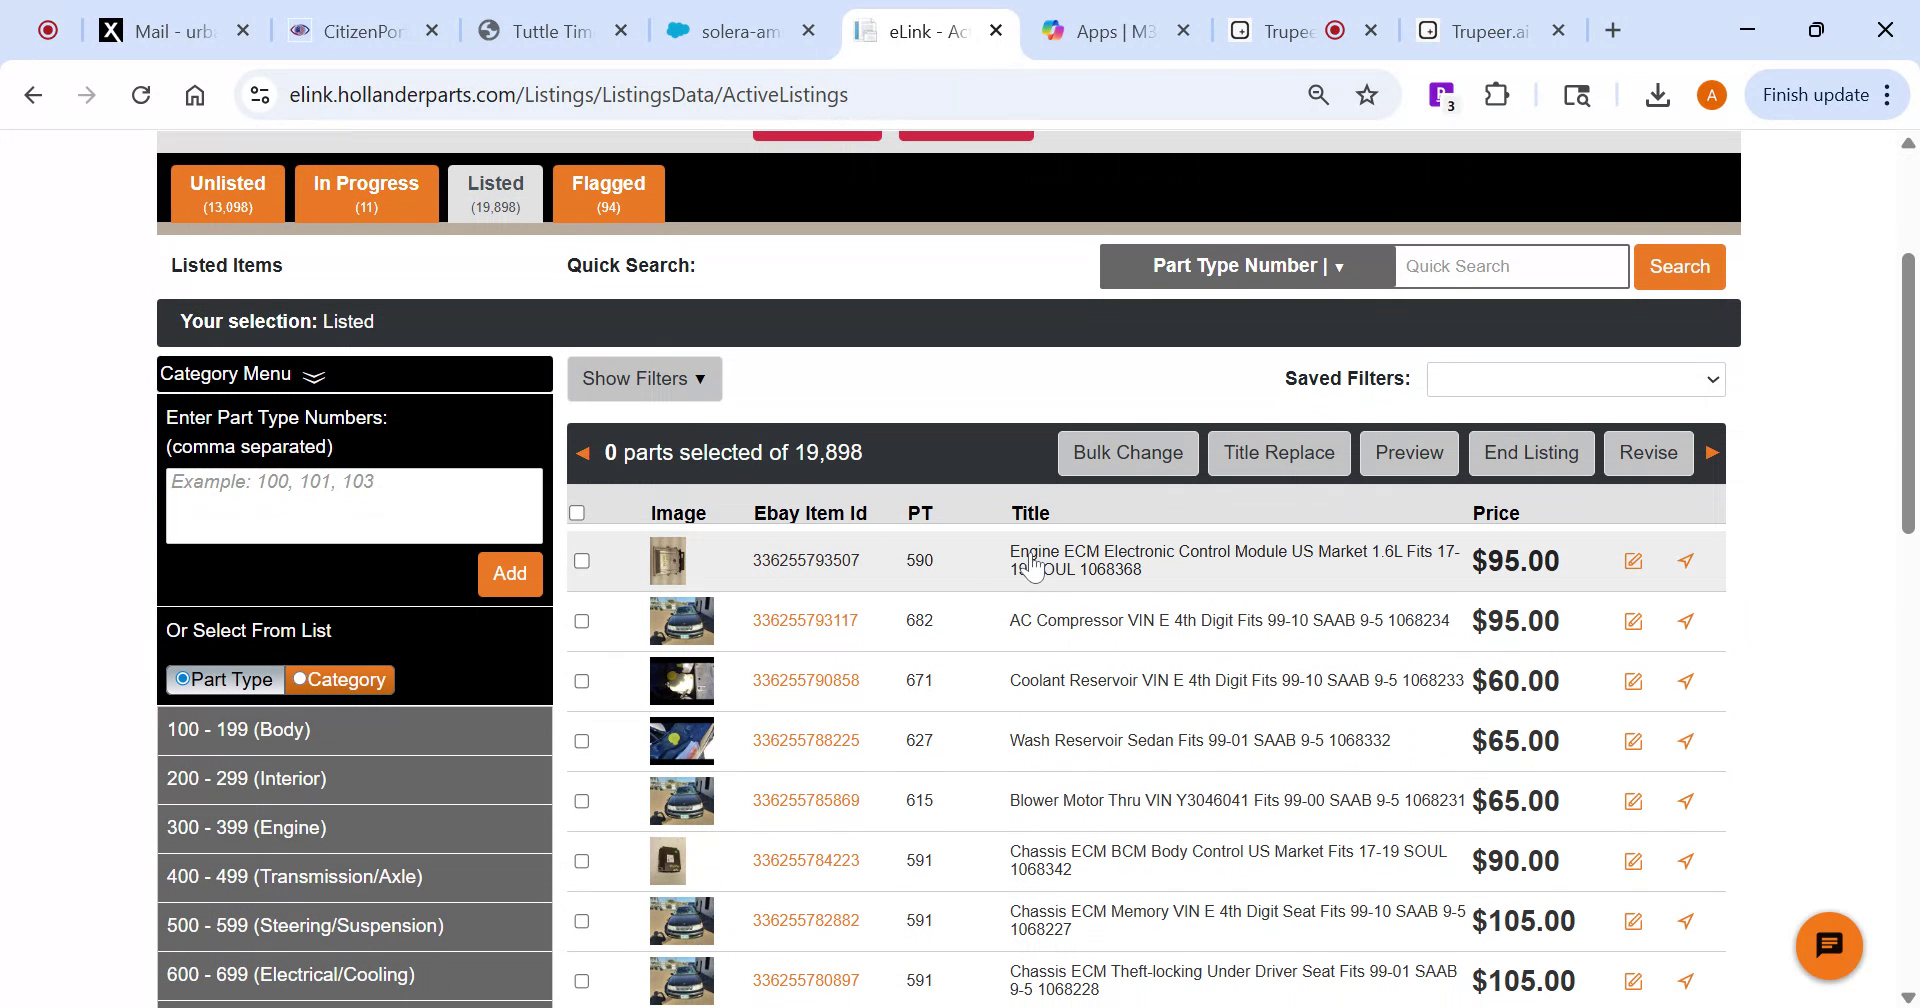Open ebay item link 336255790858
The image size is (1920, 1008).
[806, 680]
